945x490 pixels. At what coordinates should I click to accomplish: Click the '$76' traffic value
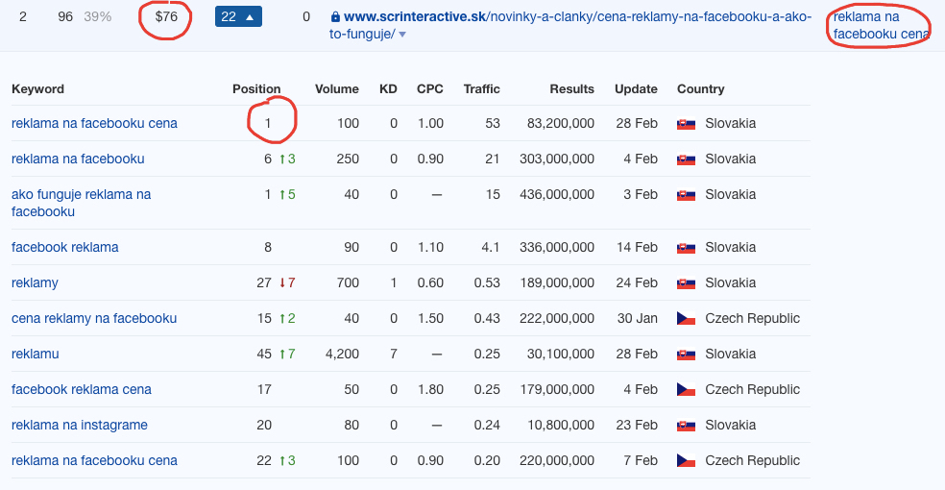click(x=166, y=17)
